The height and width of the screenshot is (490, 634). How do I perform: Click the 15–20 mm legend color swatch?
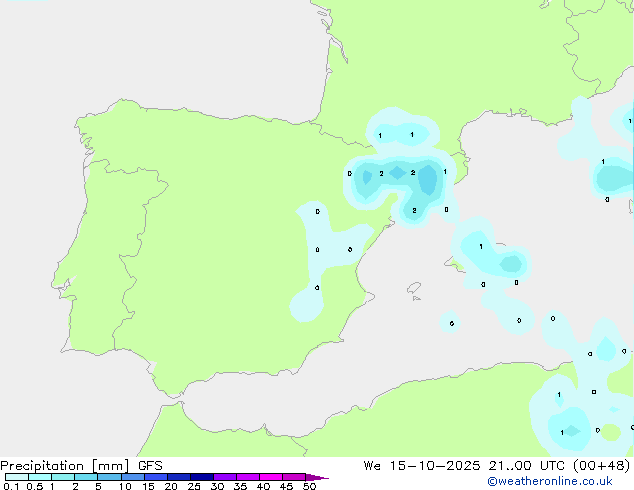156,477
